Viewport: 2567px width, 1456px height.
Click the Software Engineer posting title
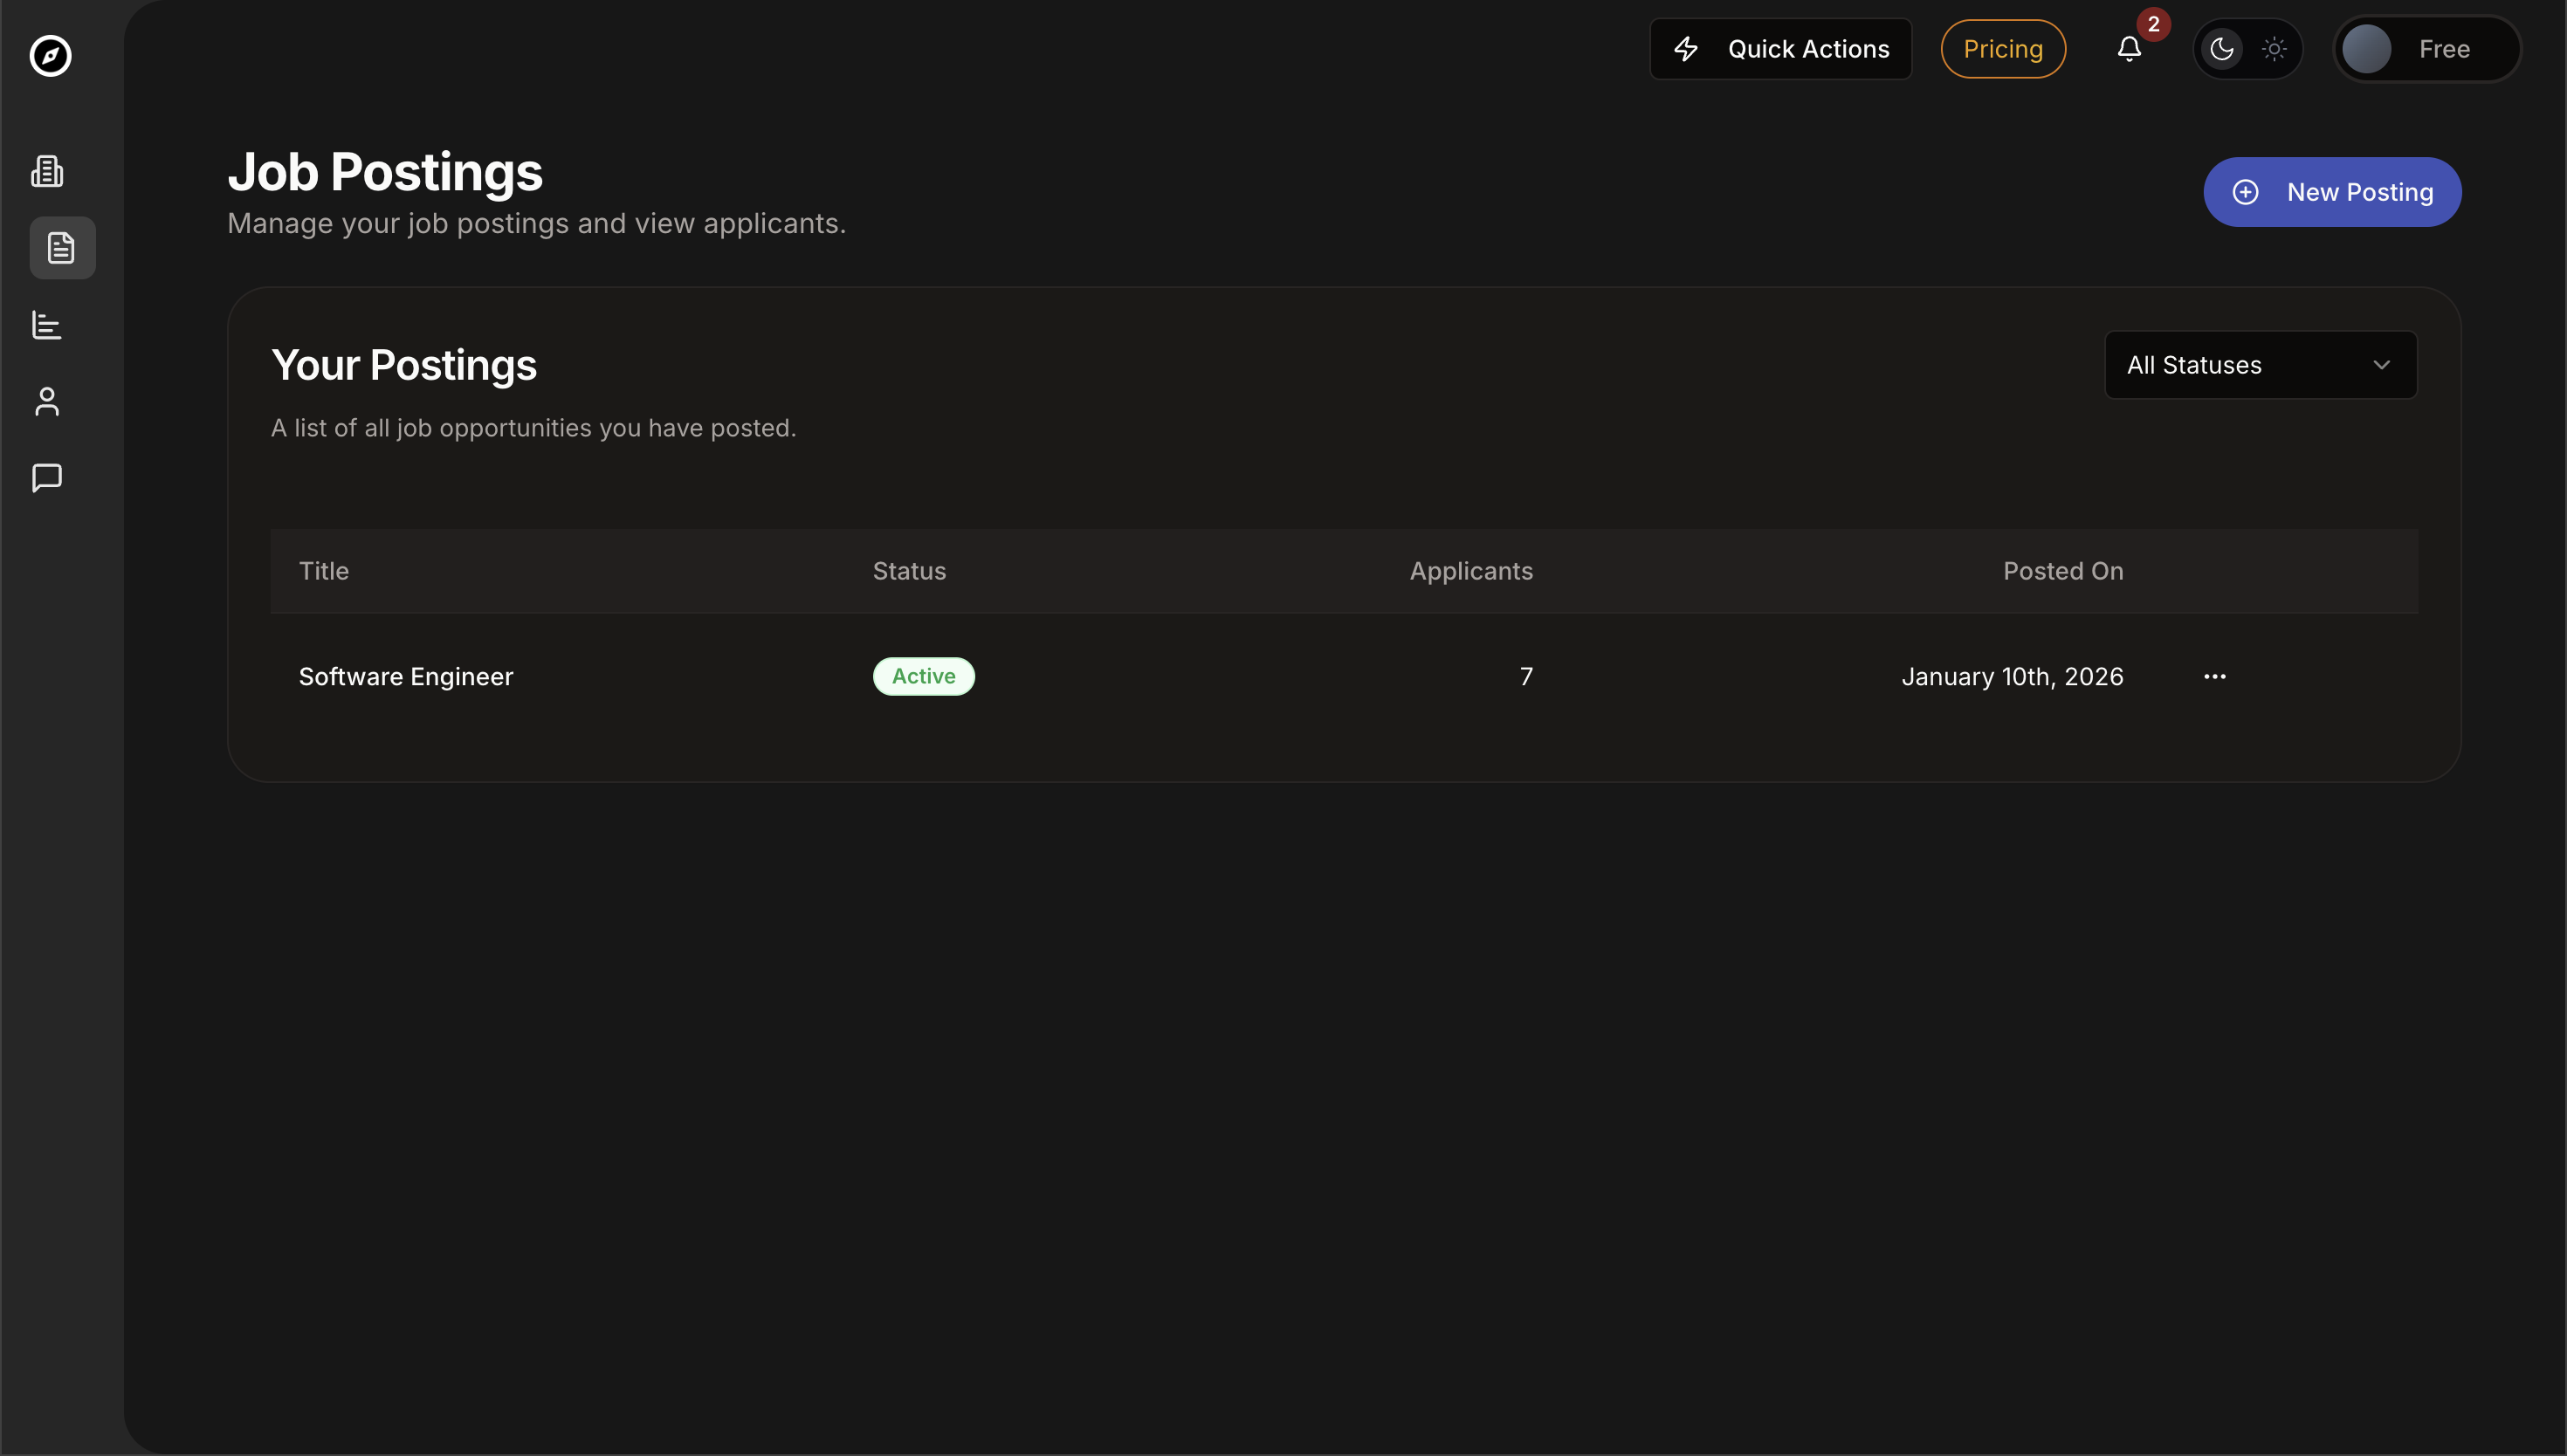pyautogui.click(x=405, y=677)
